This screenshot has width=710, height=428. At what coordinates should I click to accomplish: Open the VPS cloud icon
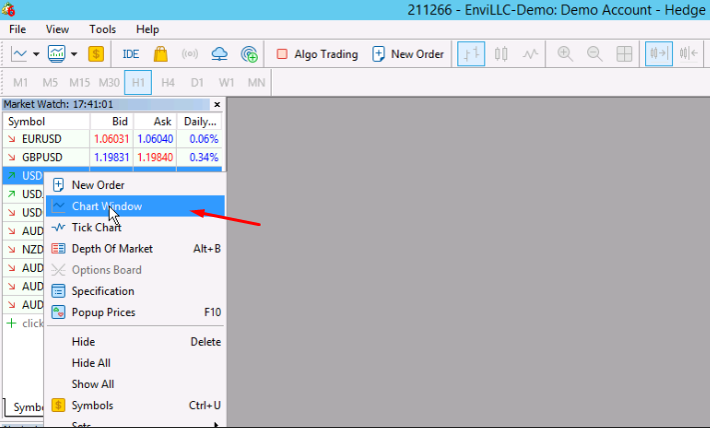click(219, 54)
